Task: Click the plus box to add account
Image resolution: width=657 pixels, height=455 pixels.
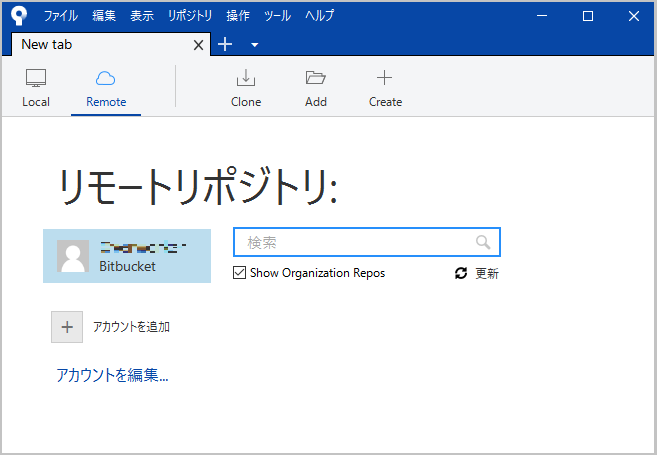Action: coord(67,327)
